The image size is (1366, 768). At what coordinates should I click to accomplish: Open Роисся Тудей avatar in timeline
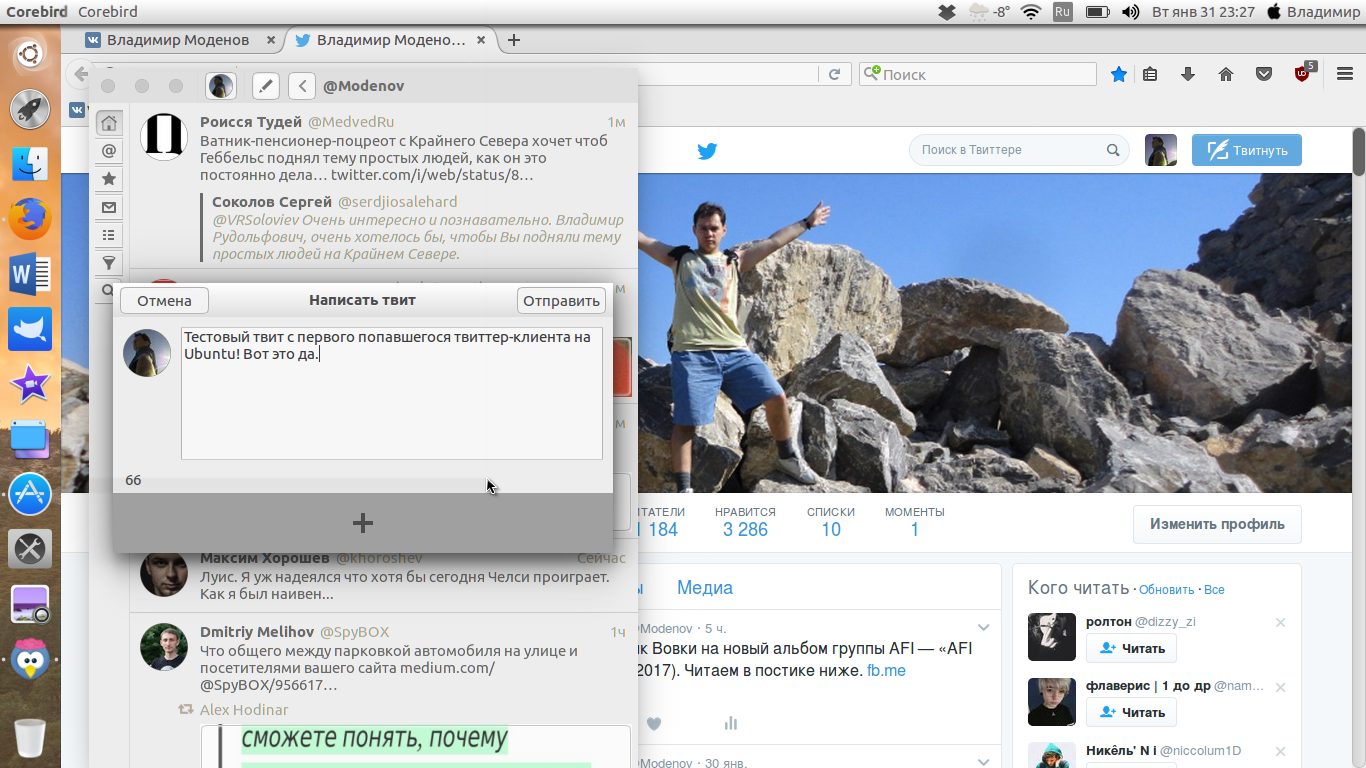[164, 136]
